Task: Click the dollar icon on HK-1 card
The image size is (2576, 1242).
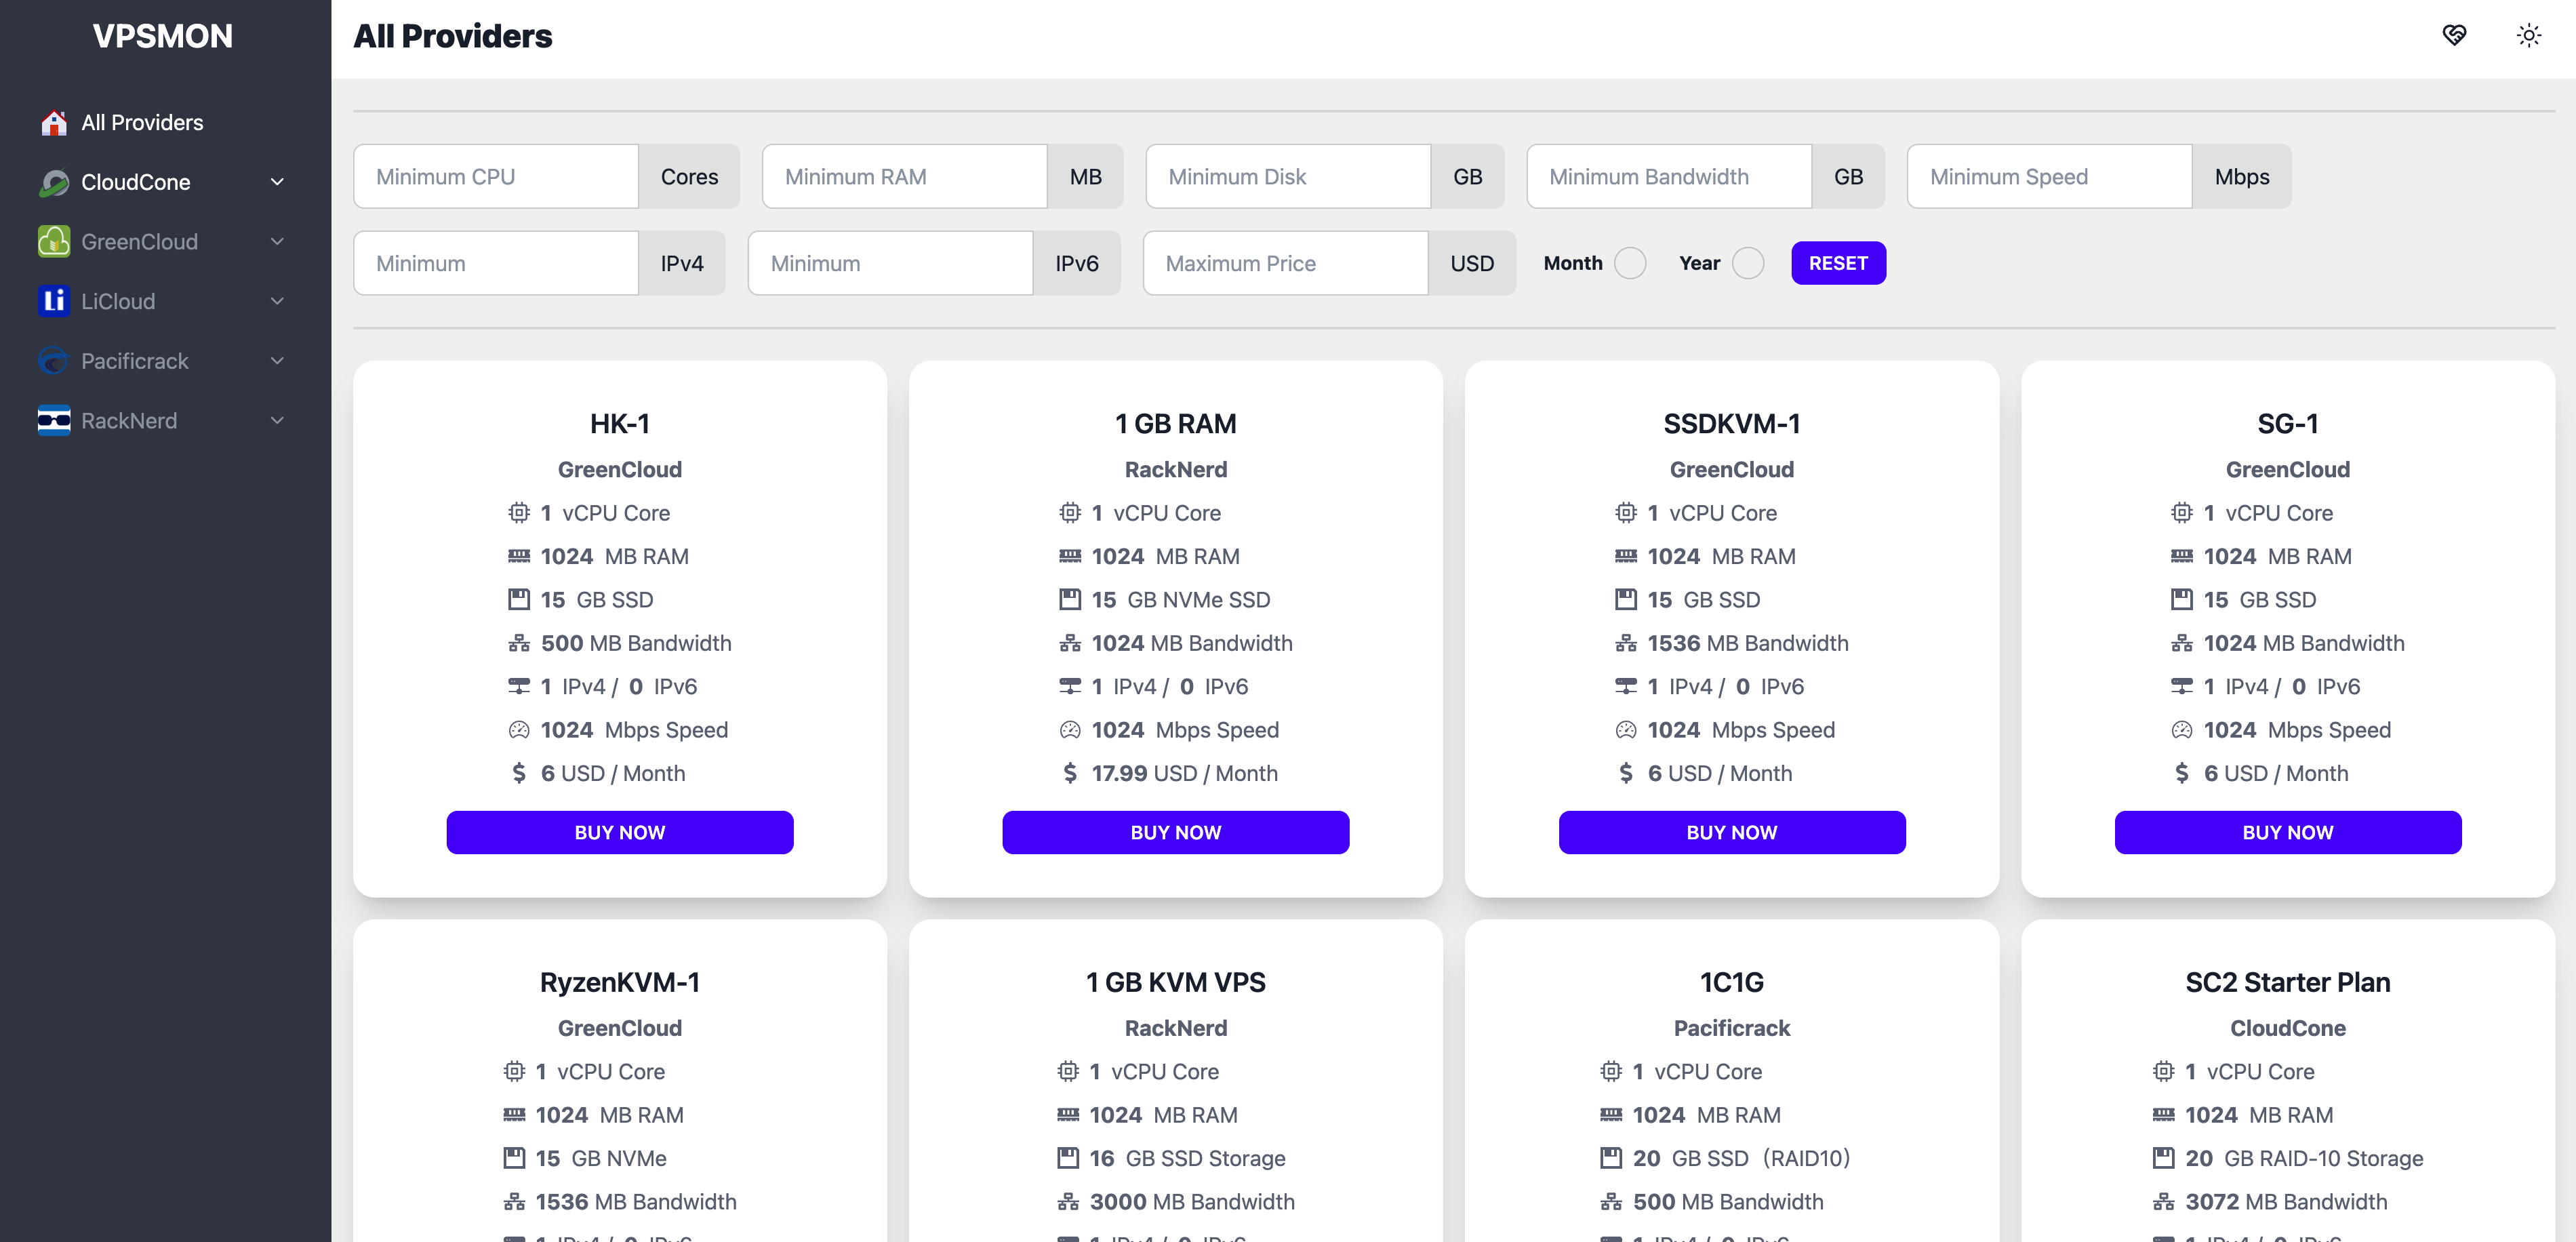Action: (518, 773)
